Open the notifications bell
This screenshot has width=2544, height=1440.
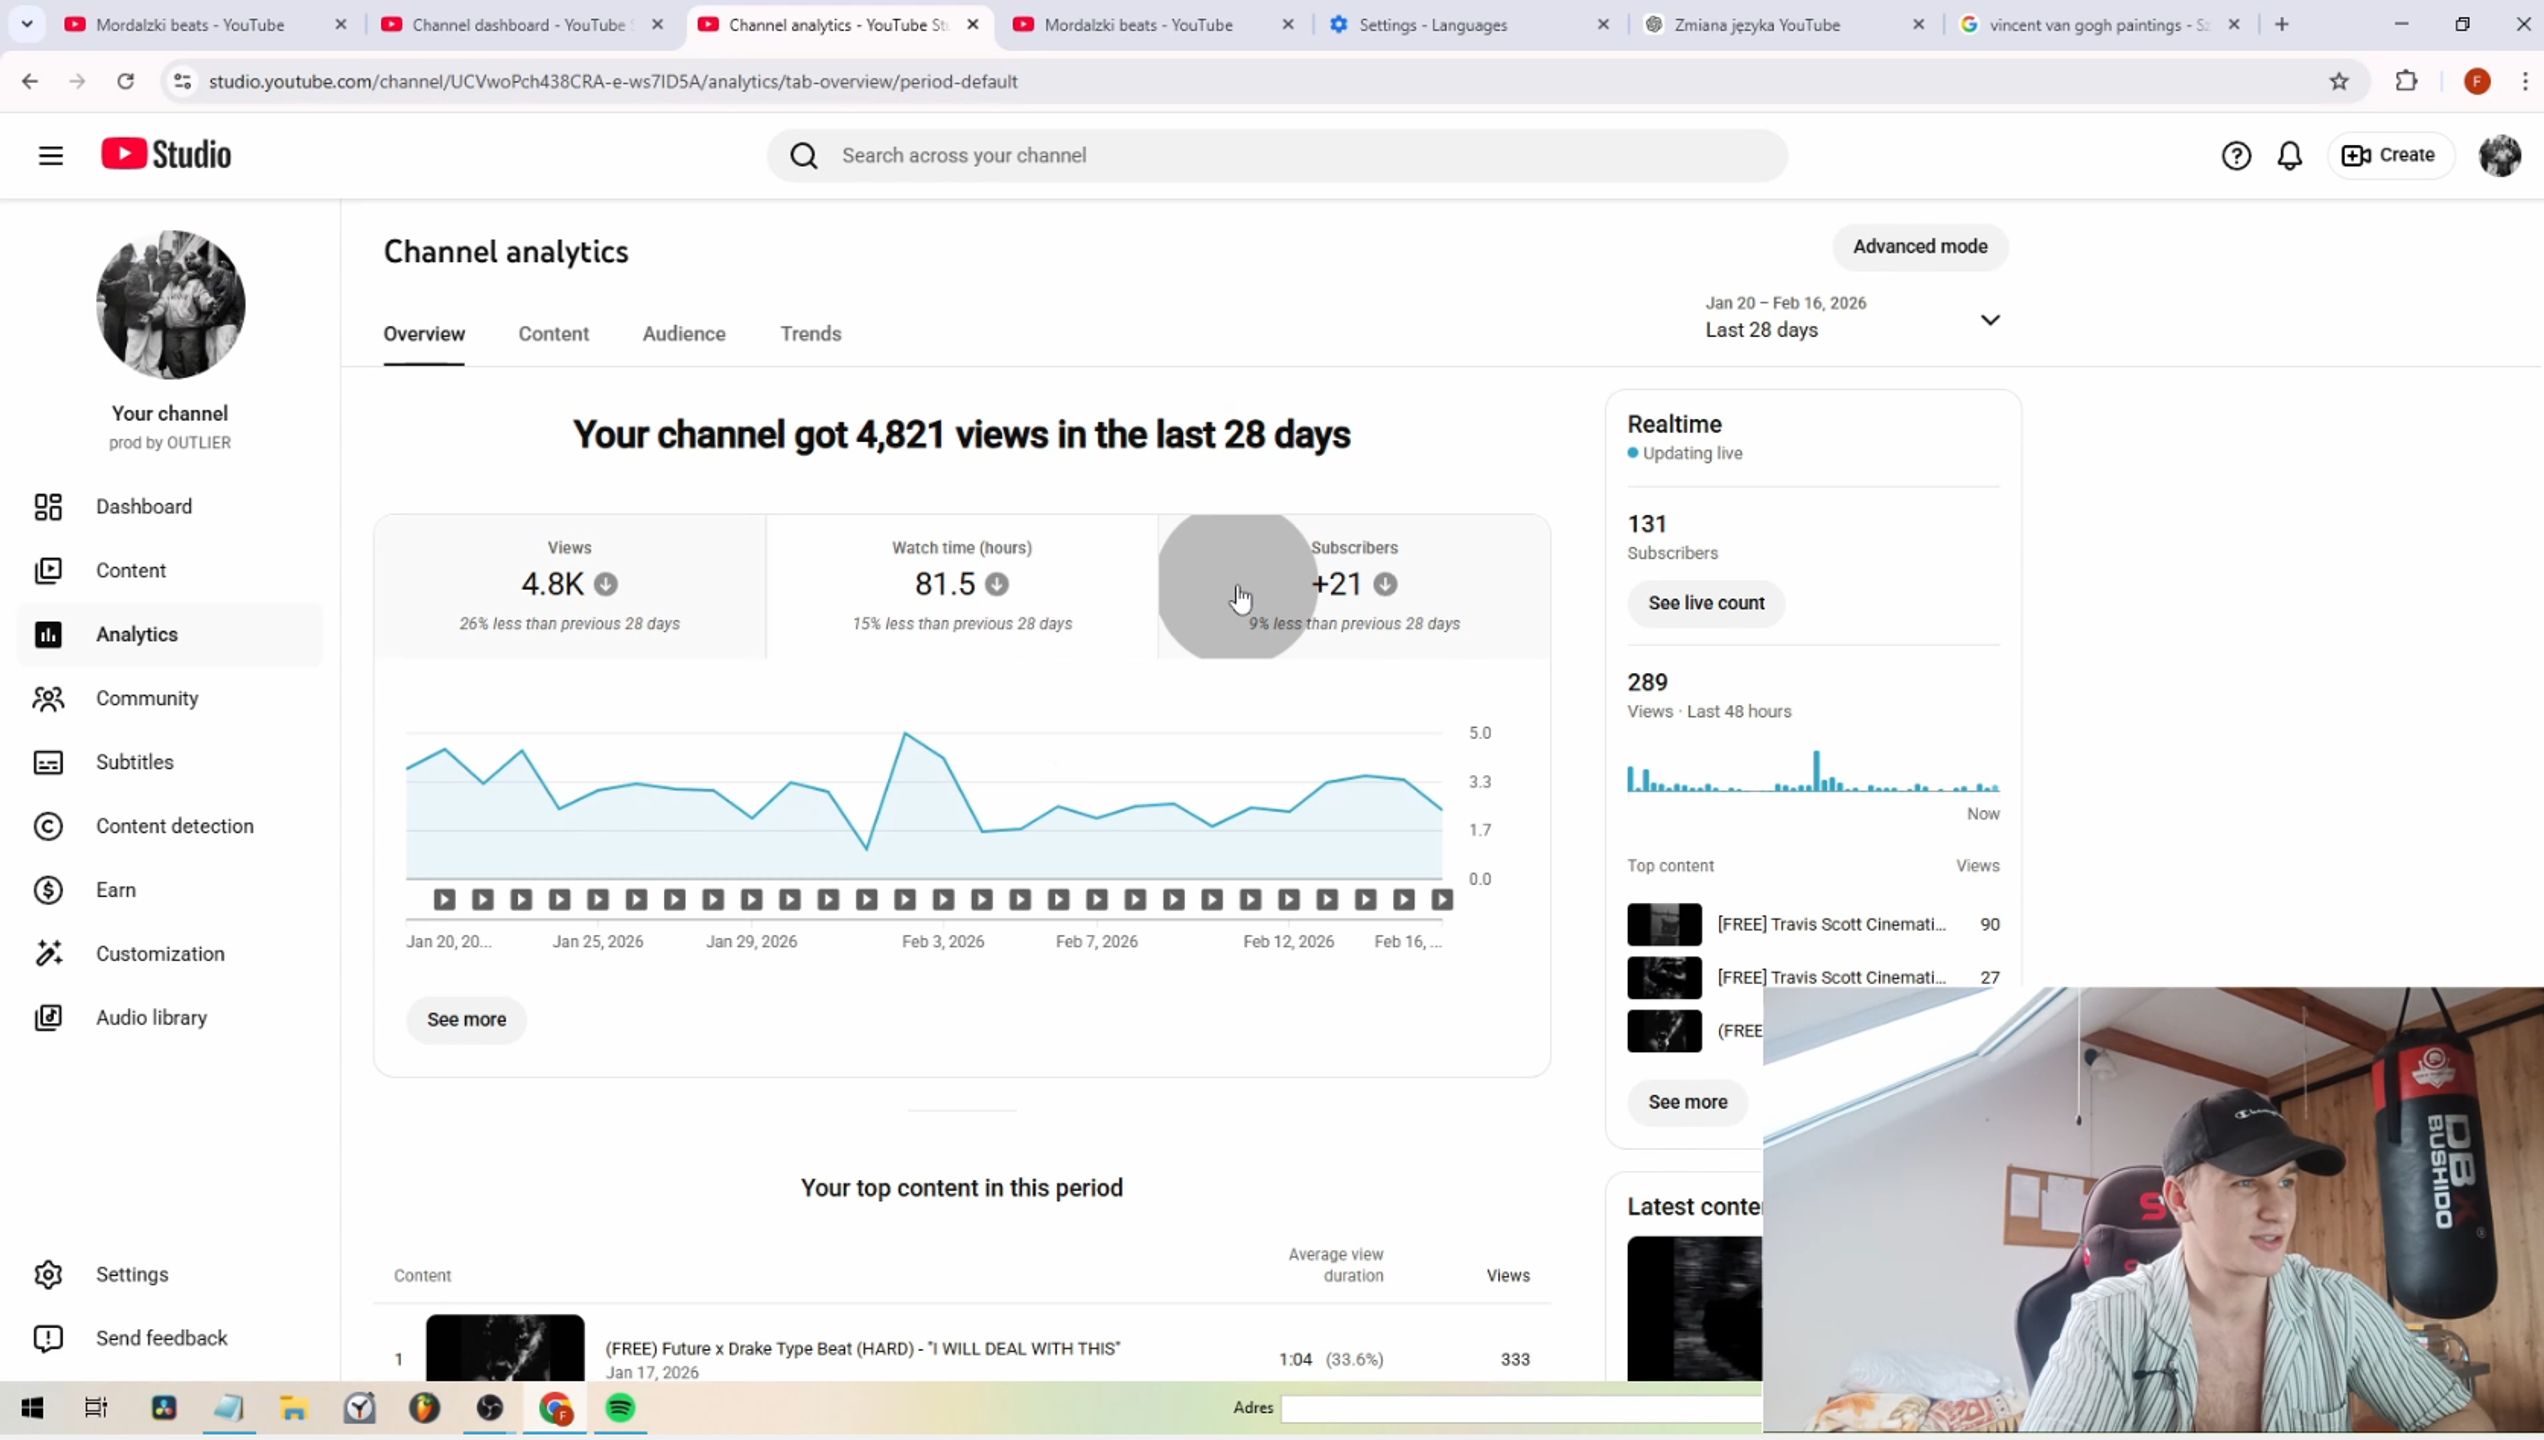[x=2289, y=155]
